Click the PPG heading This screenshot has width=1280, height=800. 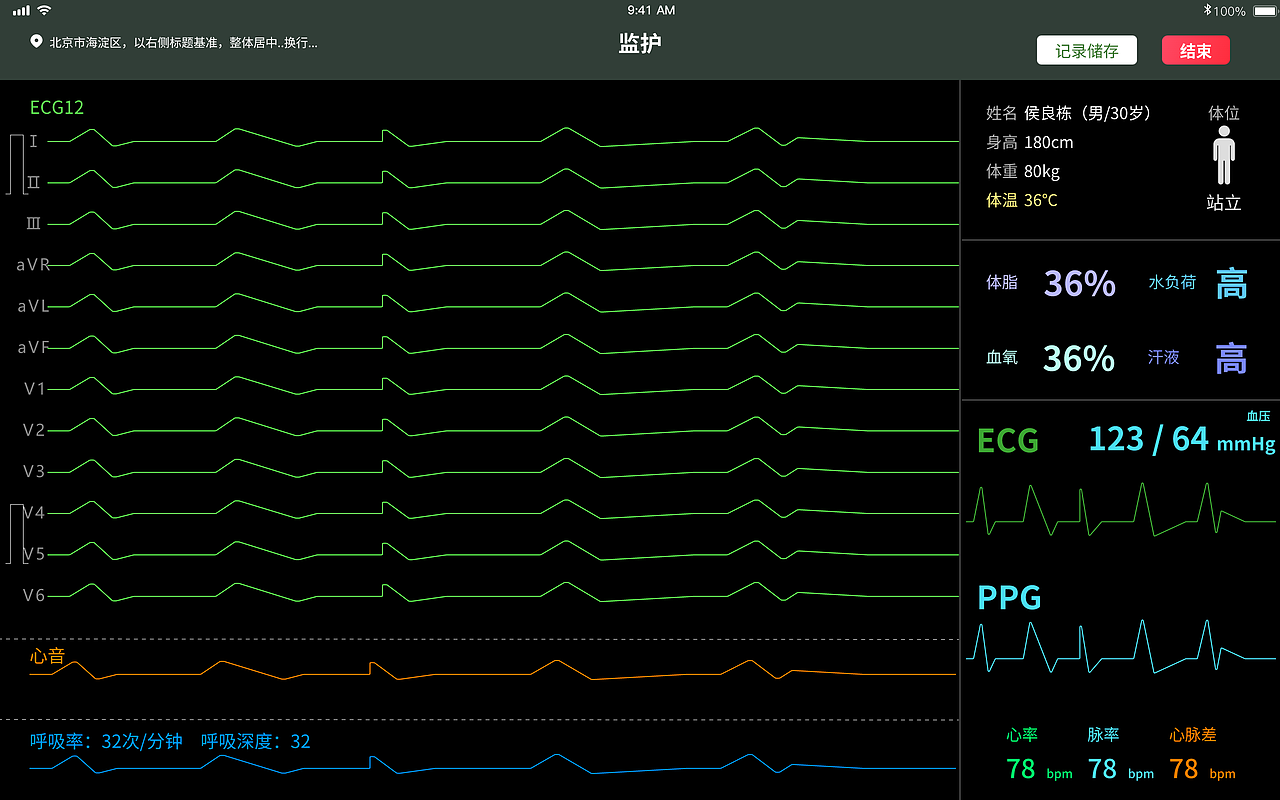coord(1009,598)
